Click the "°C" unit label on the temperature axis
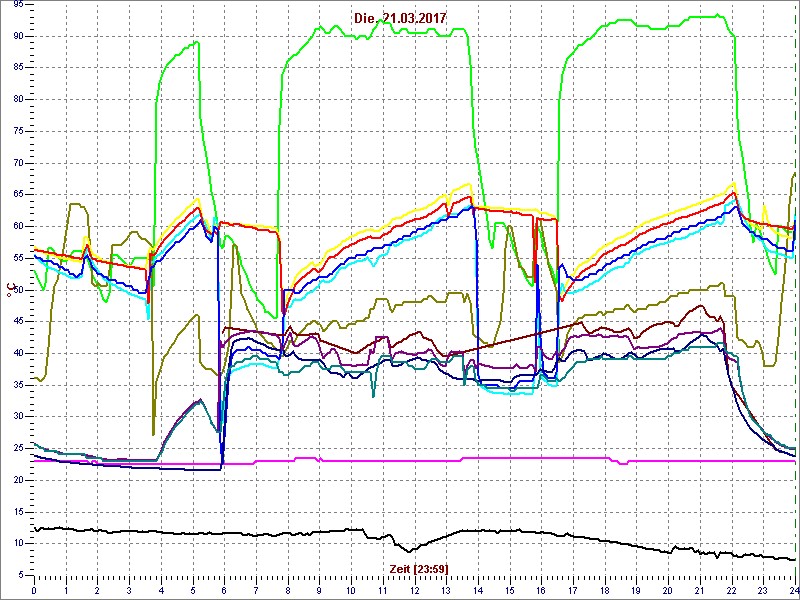 (9, 290)
